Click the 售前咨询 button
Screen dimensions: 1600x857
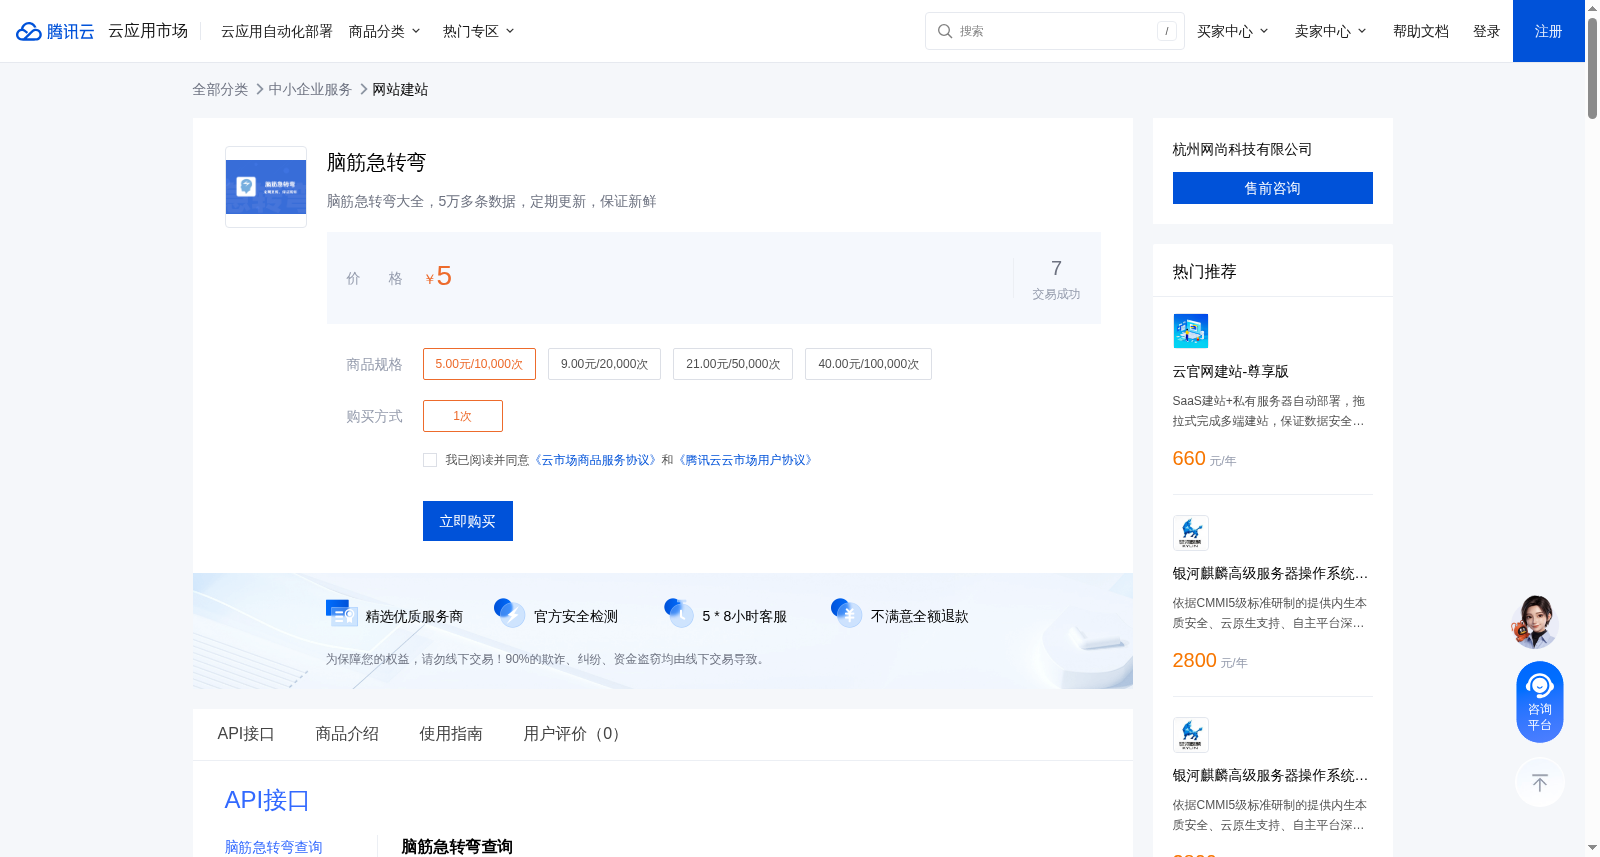[1273, 188]
